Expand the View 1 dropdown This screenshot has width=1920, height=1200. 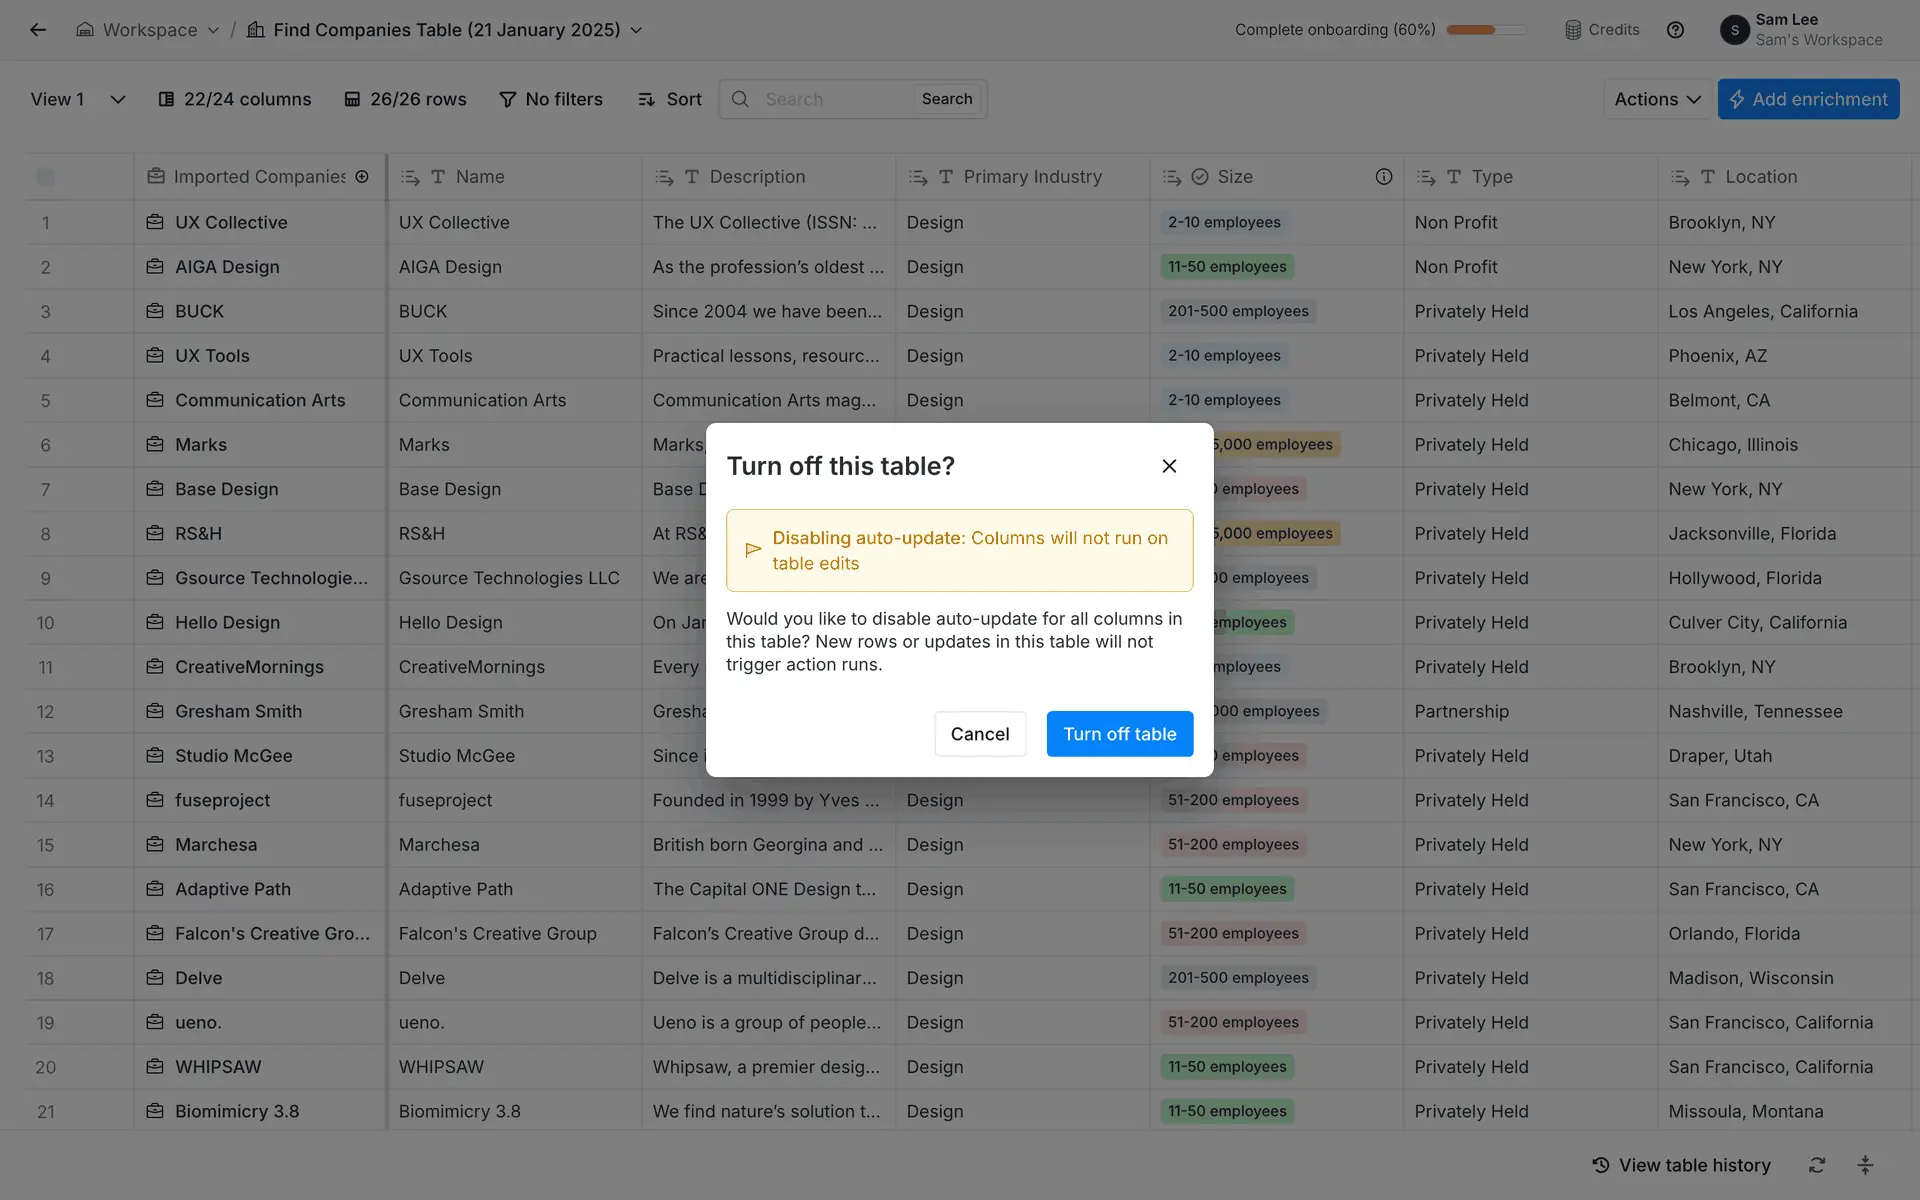[117, 99]
